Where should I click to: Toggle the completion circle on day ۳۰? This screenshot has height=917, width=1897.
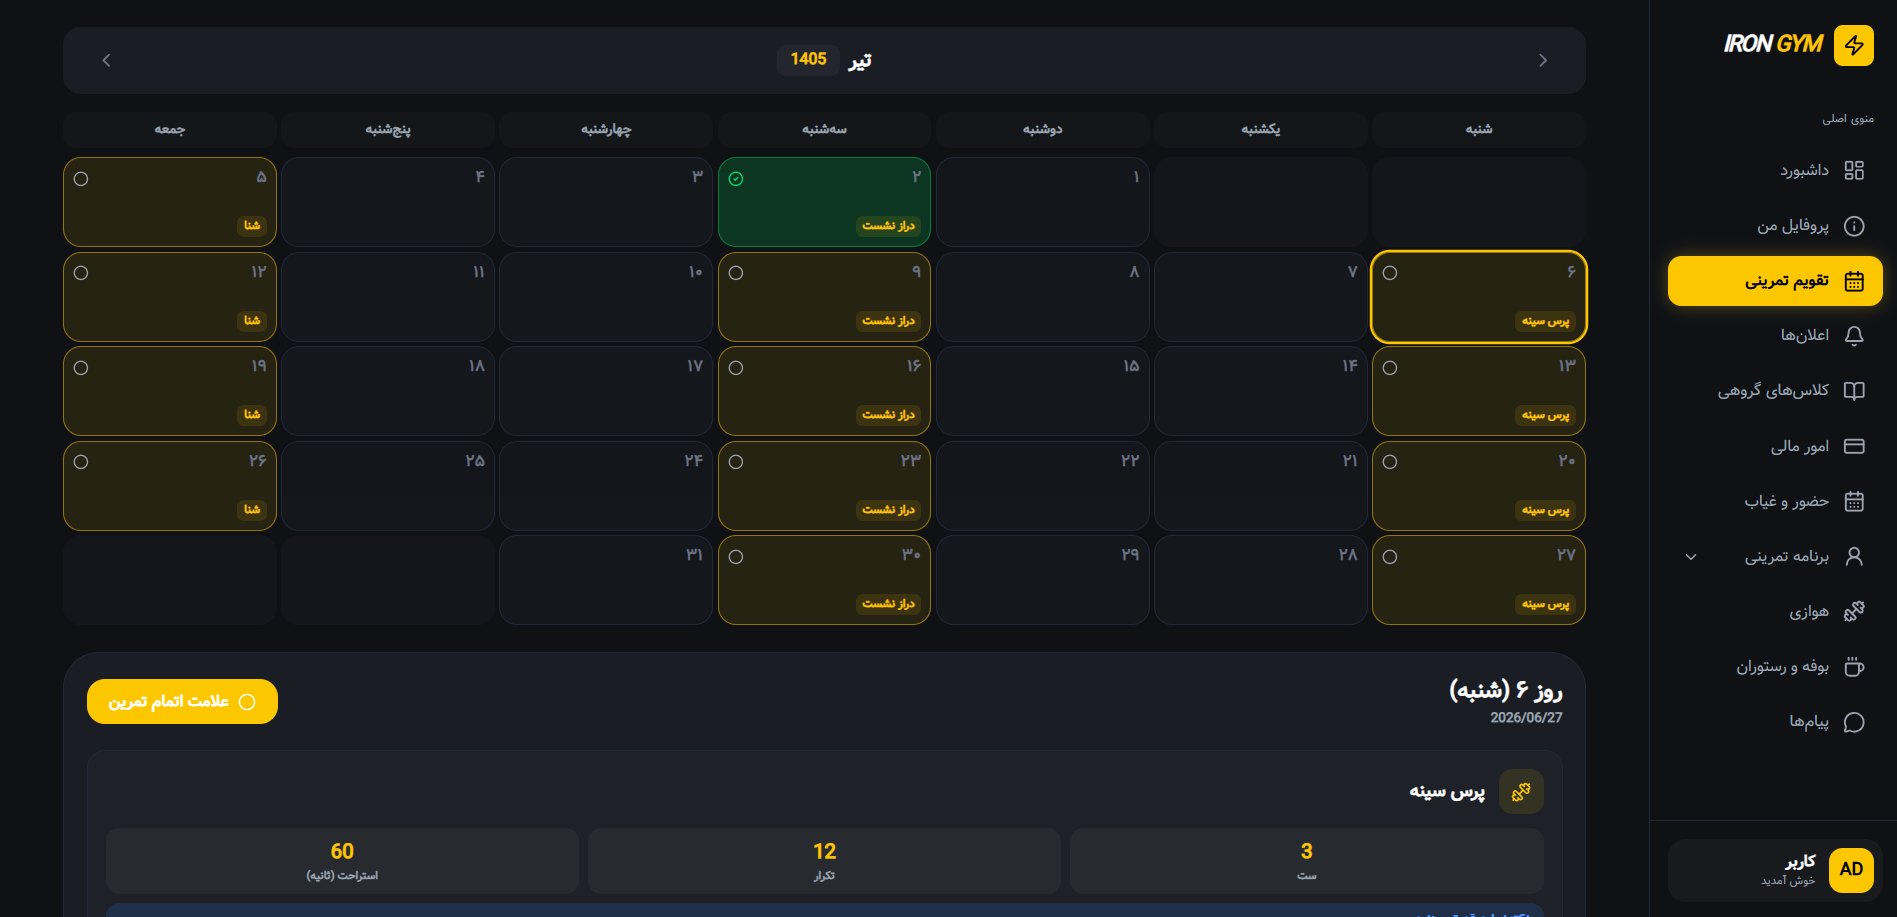(x=736, y=557)
